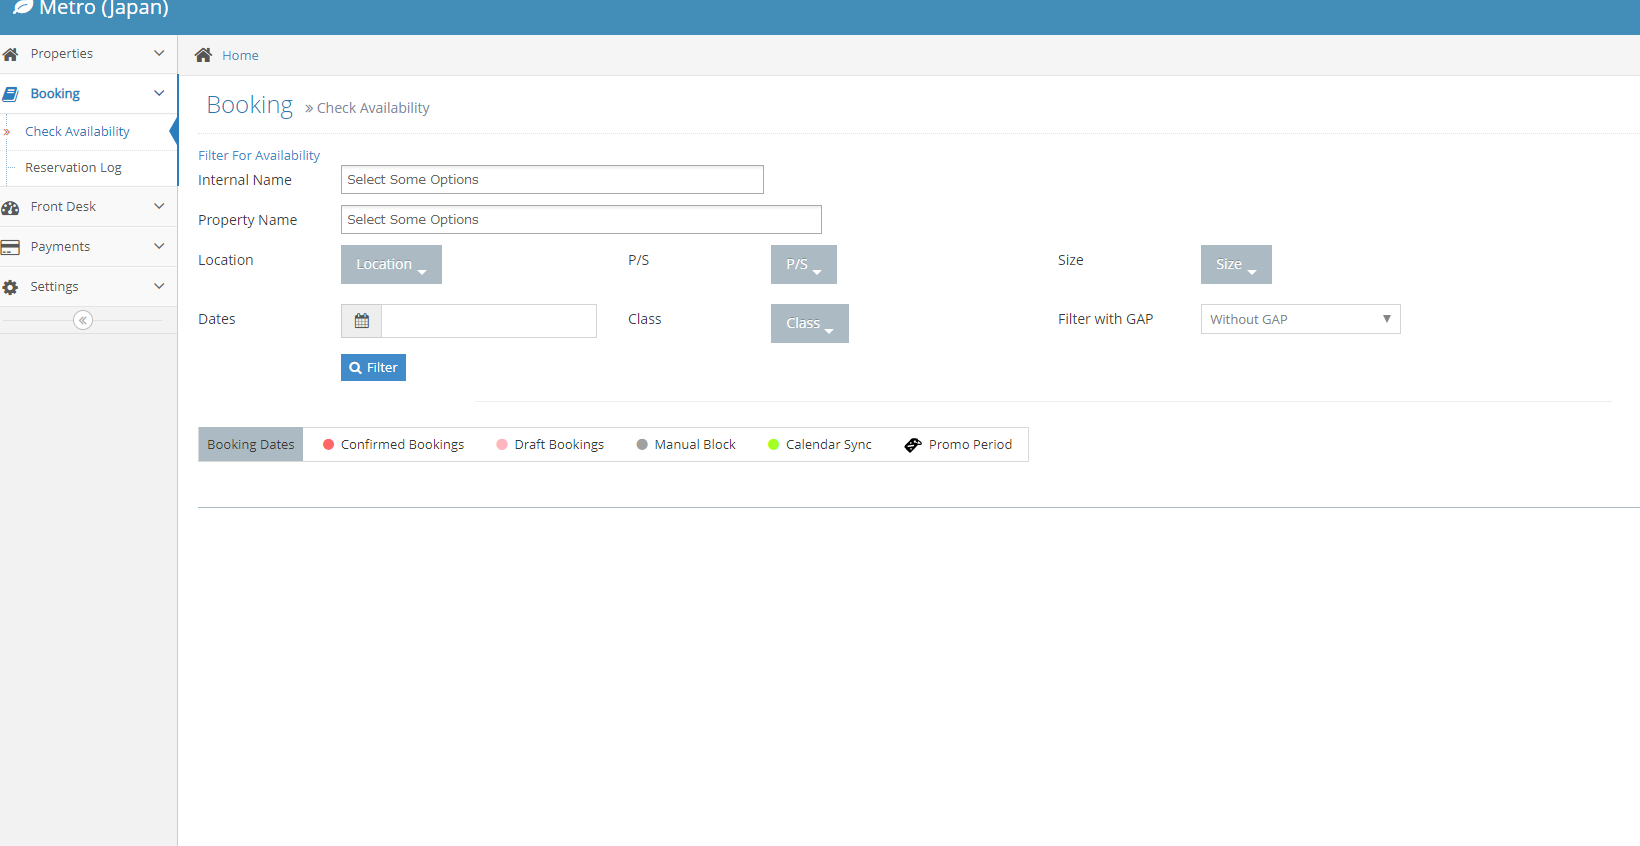Screen dimensions: 1640x846
Task: Click the gray Manual Block dot
Action: 642,445
